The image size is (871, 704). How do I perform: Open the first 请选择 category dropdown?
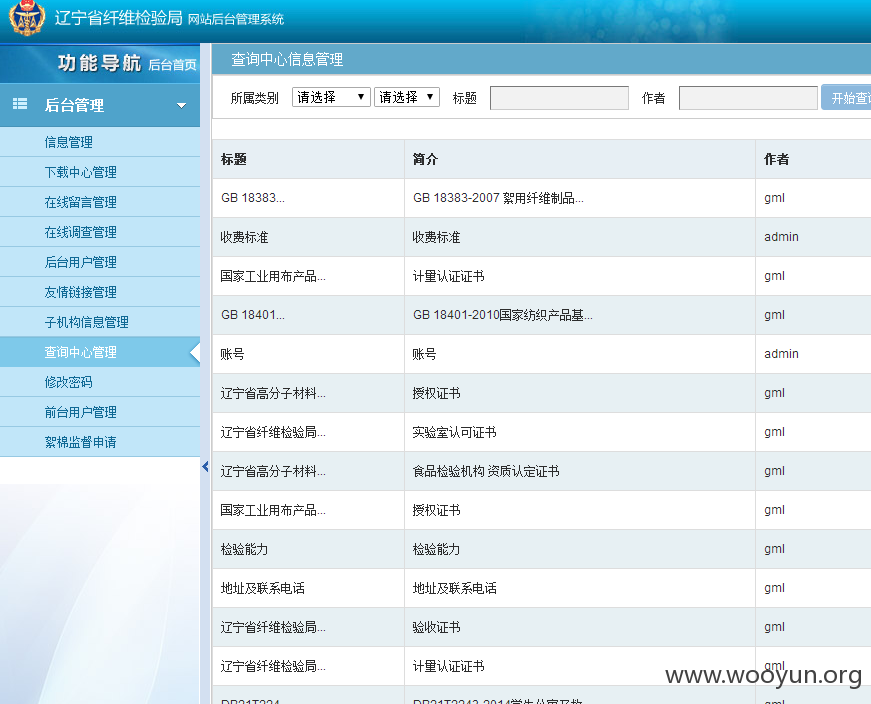click(331, 97)
